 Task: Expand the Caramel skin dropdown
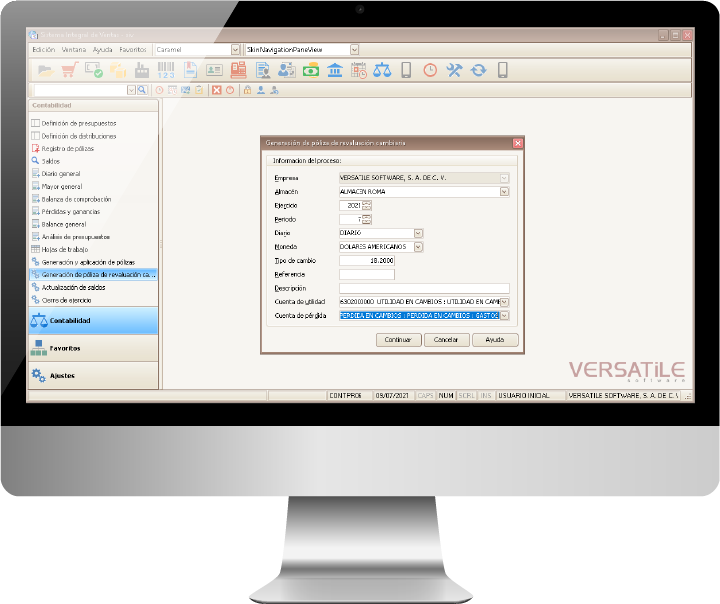235,50
